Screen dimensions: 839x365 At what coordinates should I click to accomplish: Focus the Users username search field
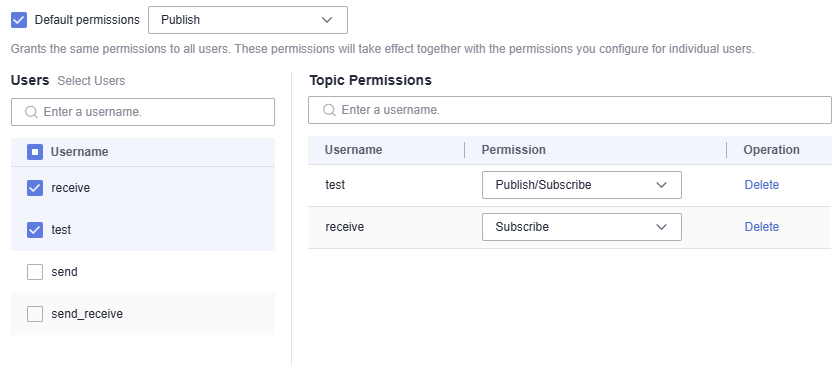click(x=143, y=112)
